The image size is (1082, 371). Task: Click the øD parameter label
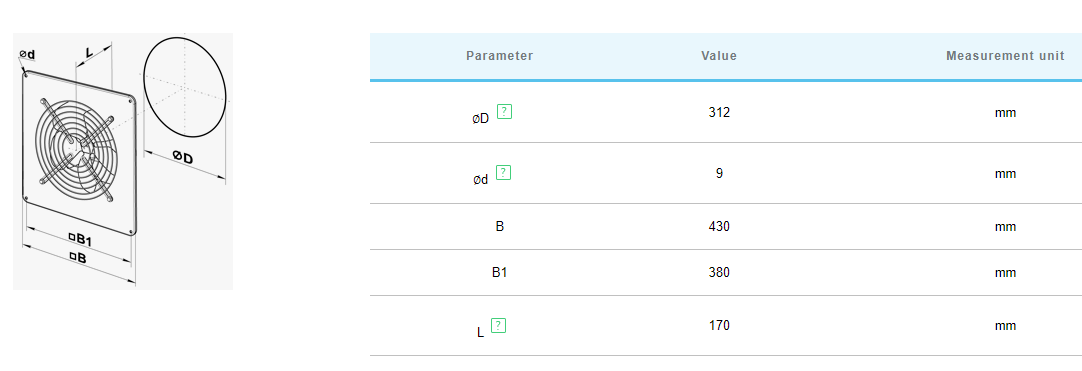[481, 119]
